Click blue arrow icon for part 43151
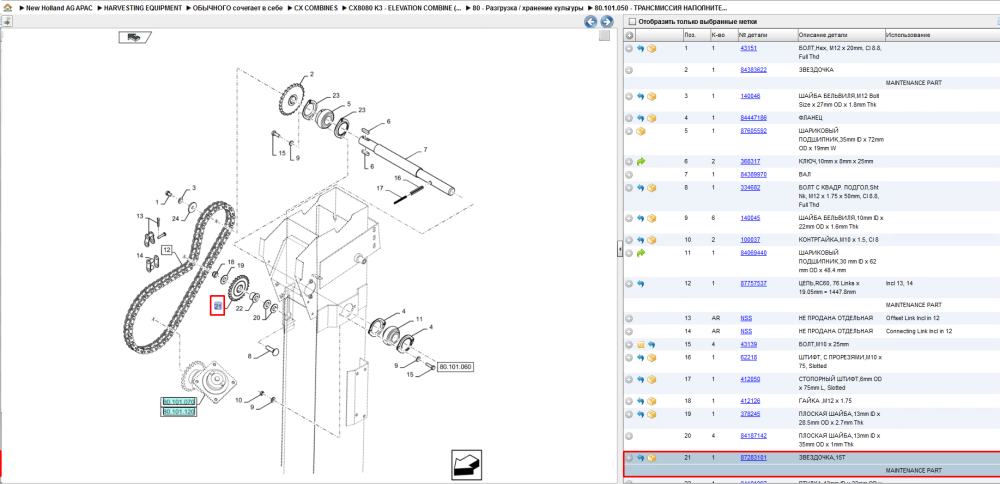Viewport: 1000px width, 484px height. (x=641, y=48)
